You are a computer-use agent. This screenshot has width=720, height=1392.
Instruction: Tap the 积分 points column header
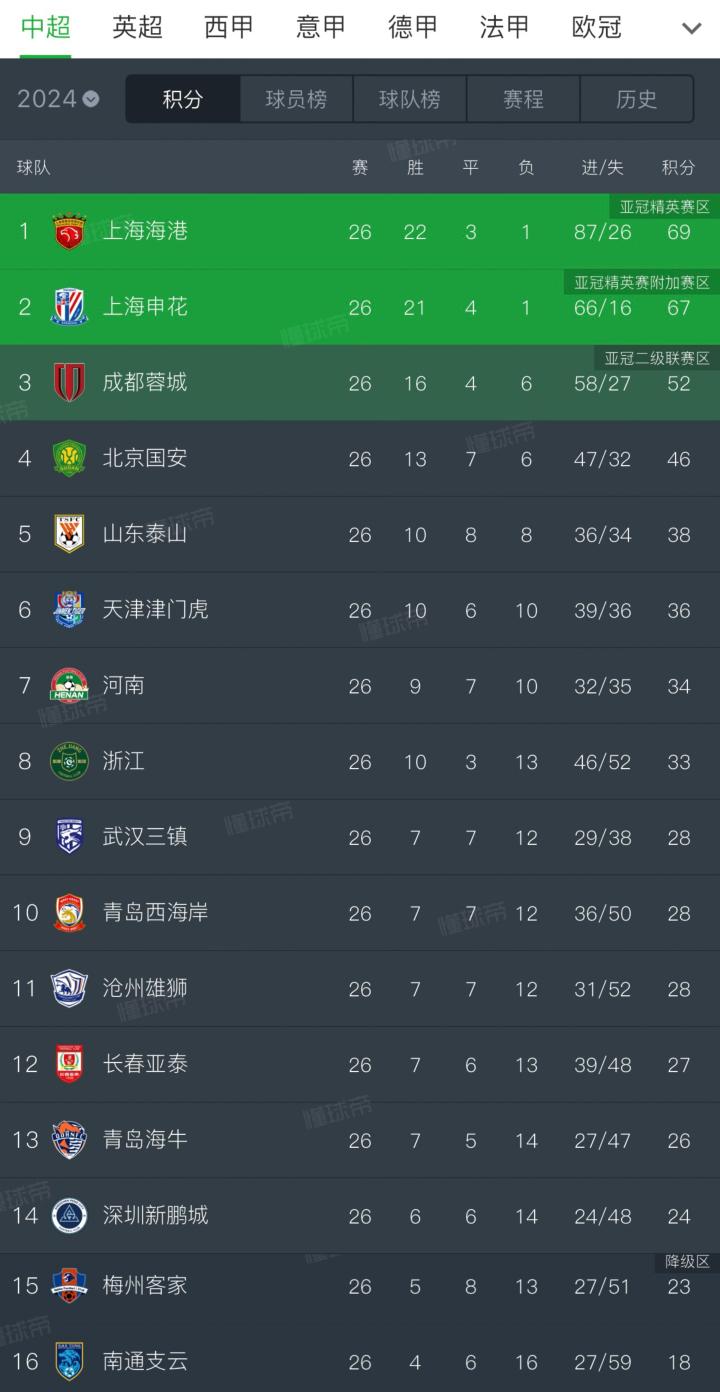point(678,167)
